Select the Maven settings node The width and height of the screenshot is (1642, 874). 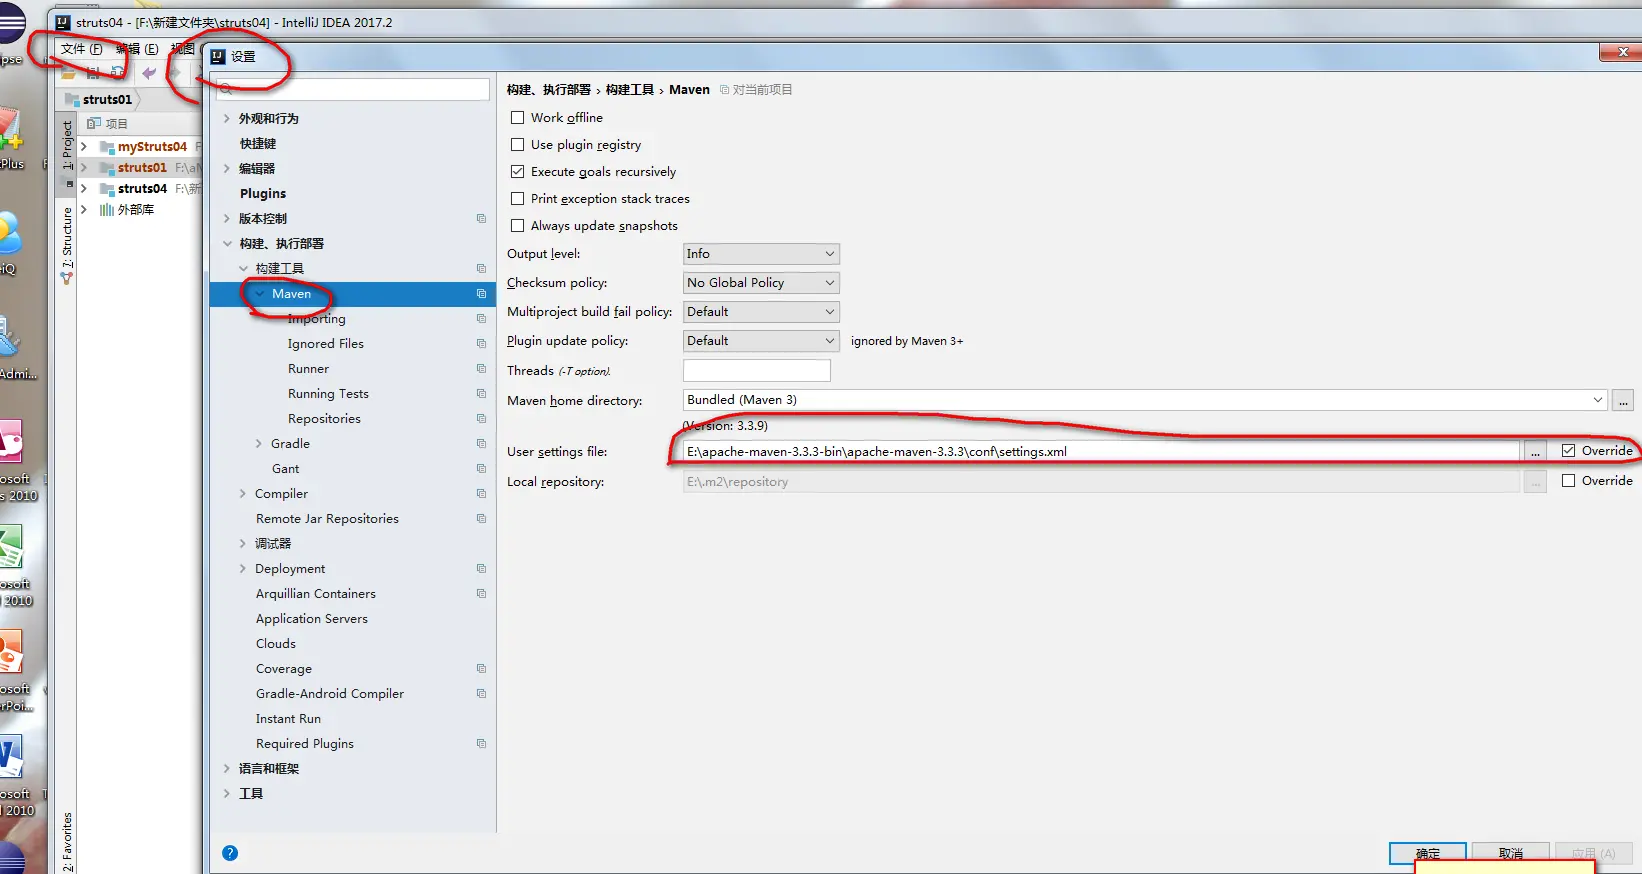coord(291,293)
